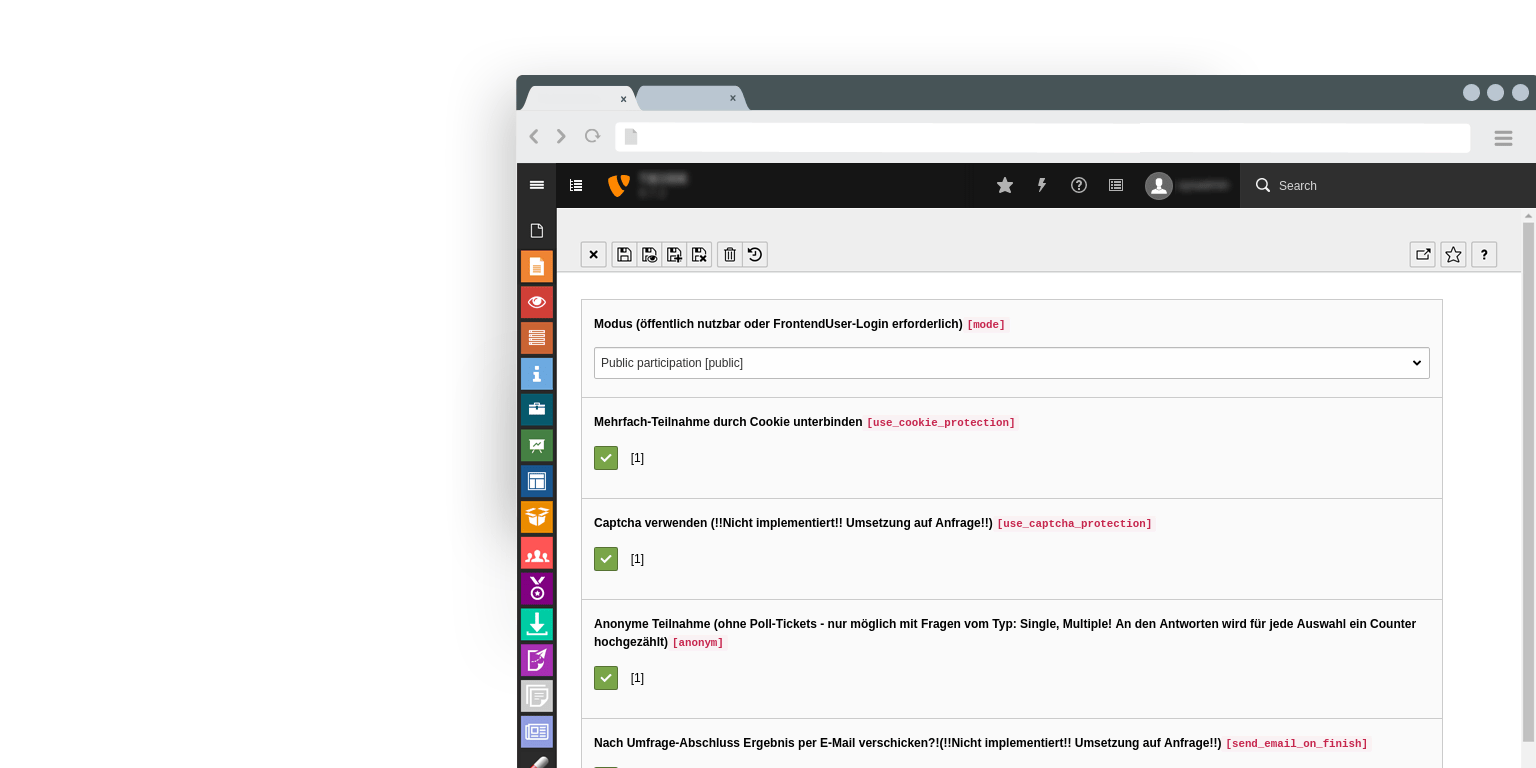
Task: Open the record change history icon
Action: click(755, 254)
